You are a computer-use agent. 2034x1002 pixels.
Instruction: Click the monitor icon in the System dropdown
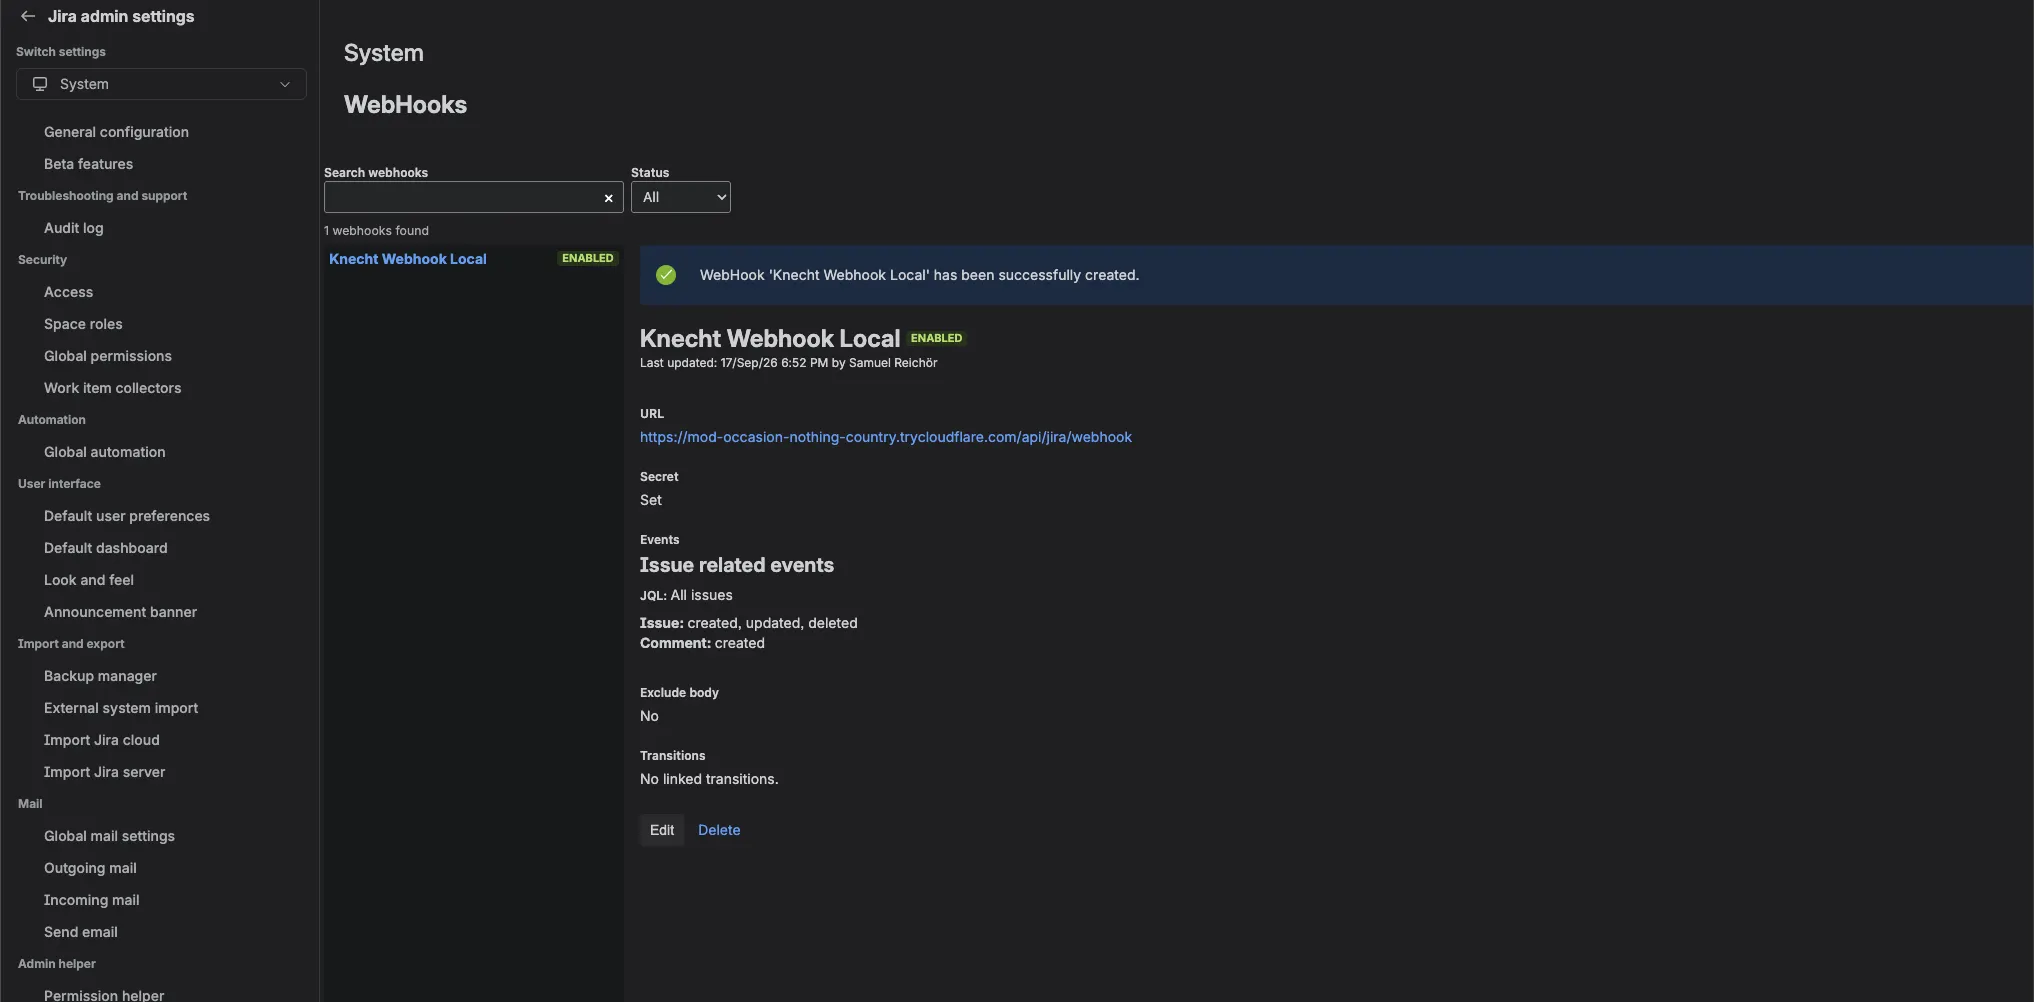coord(40,84)
